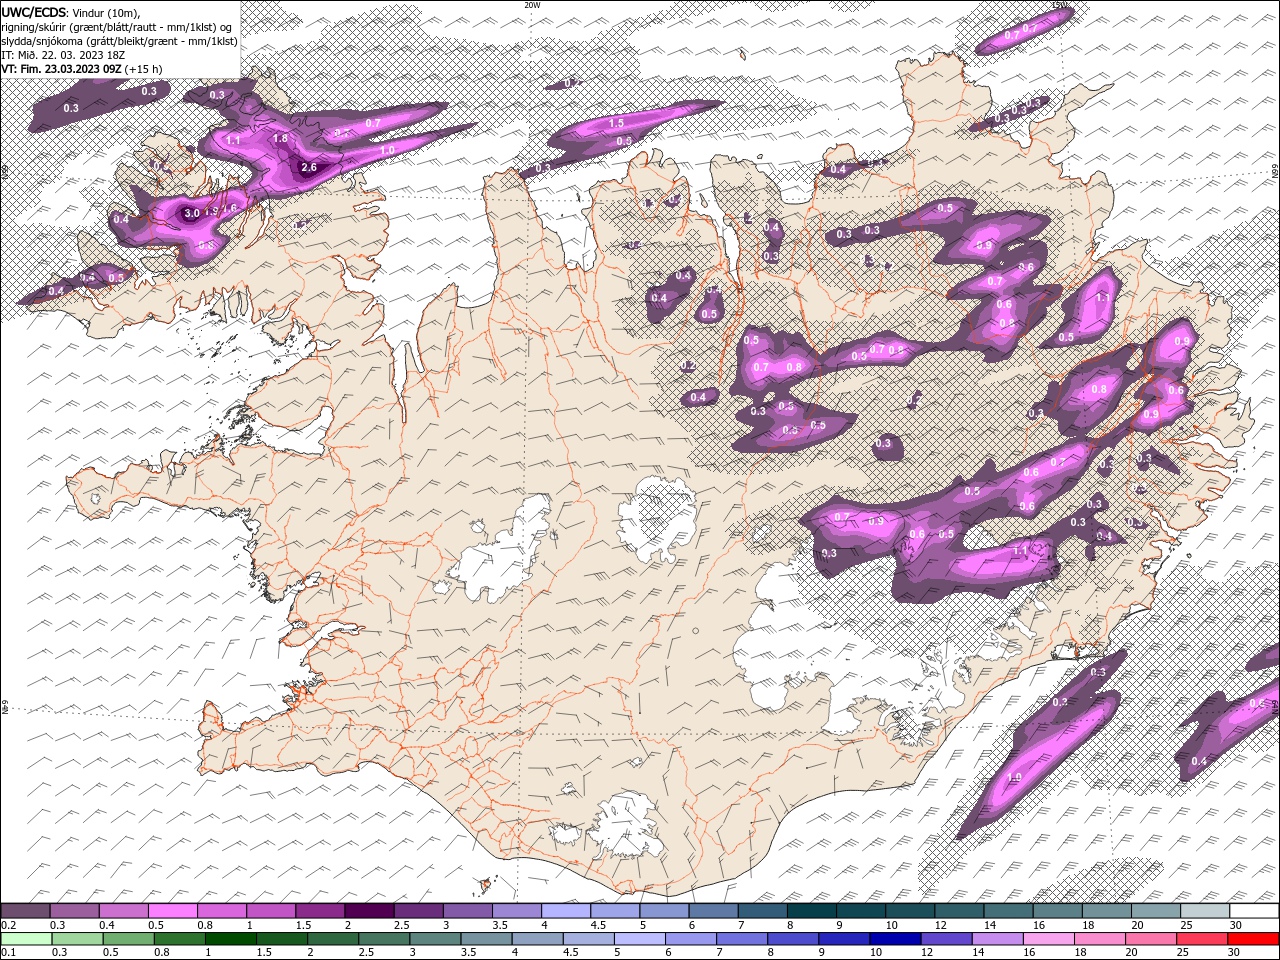Click the 1.8 precipitation value on the map

(281, 139)
